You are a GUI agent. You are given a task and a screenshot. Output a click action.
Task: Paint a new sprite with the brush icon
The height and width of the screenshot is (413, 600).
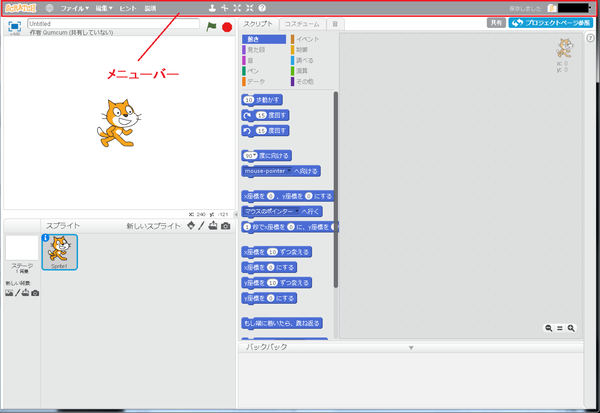[201, 226]
